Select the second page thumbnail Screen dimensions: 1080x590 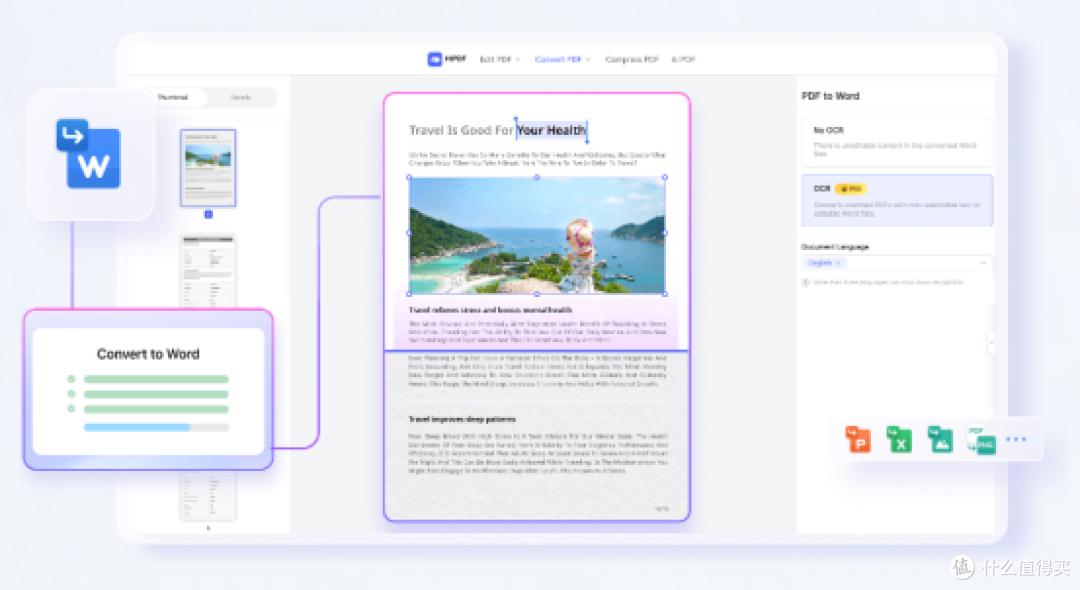(x=208, y=271)
